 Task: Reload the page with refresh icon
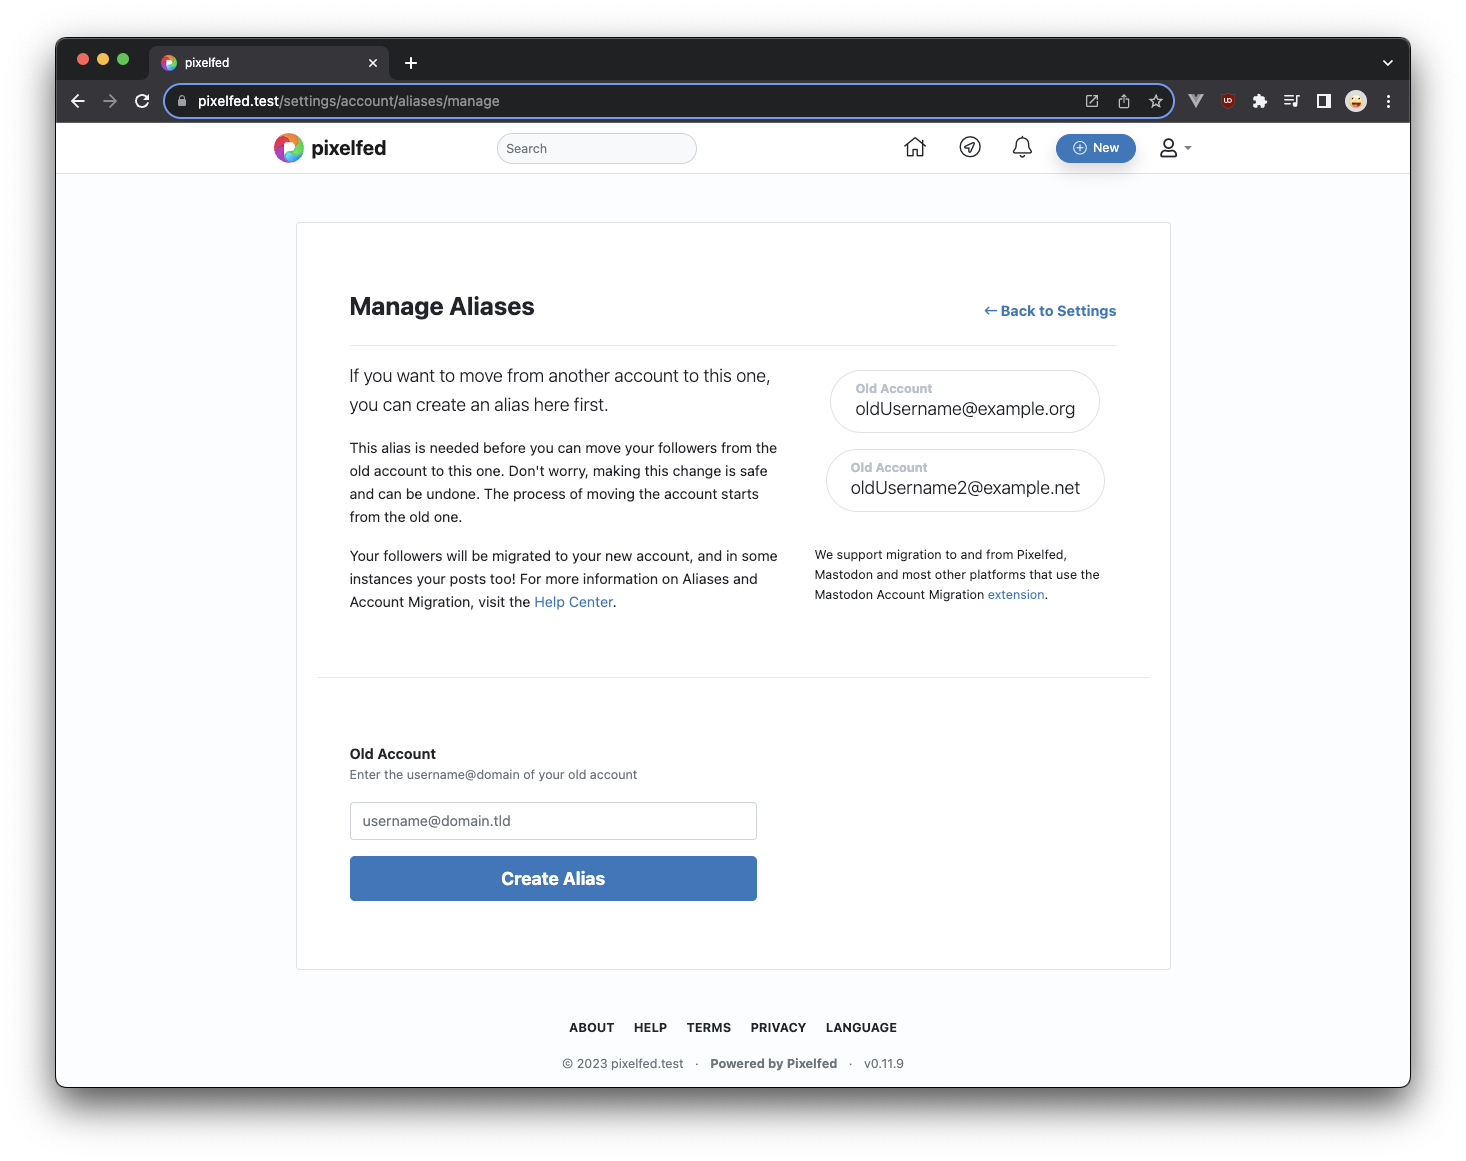point(142,101)
